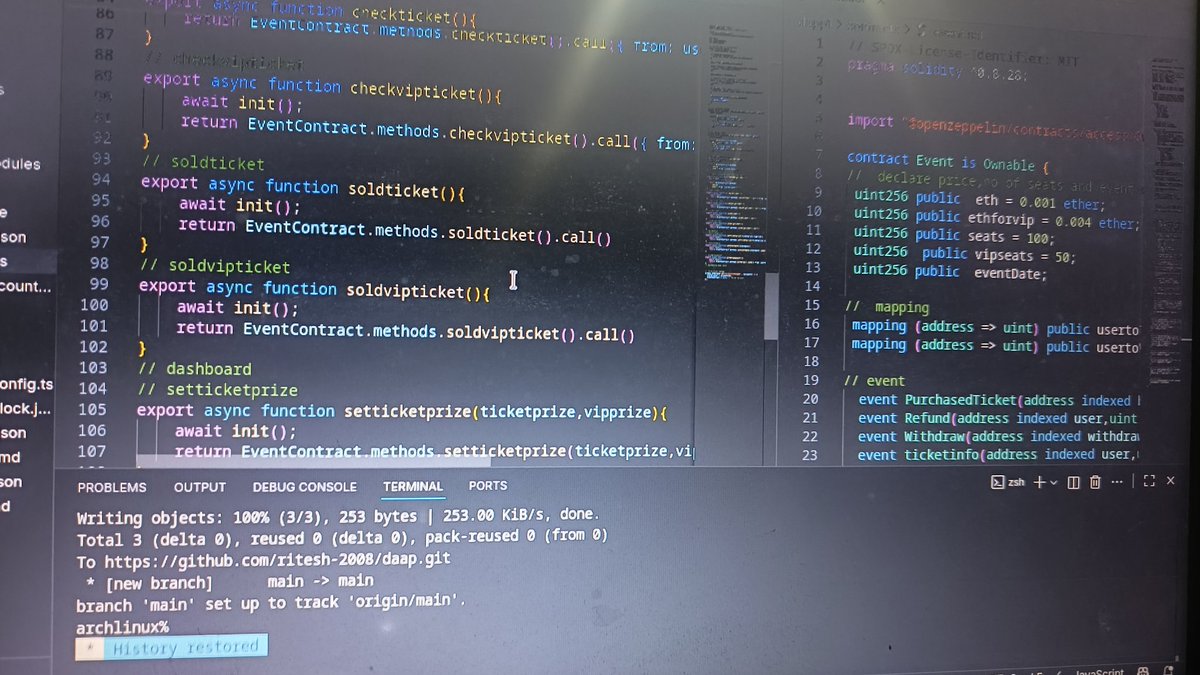Open the PORTS tab
This screenshot has width=1200, height=675.
tap(488, 485)
